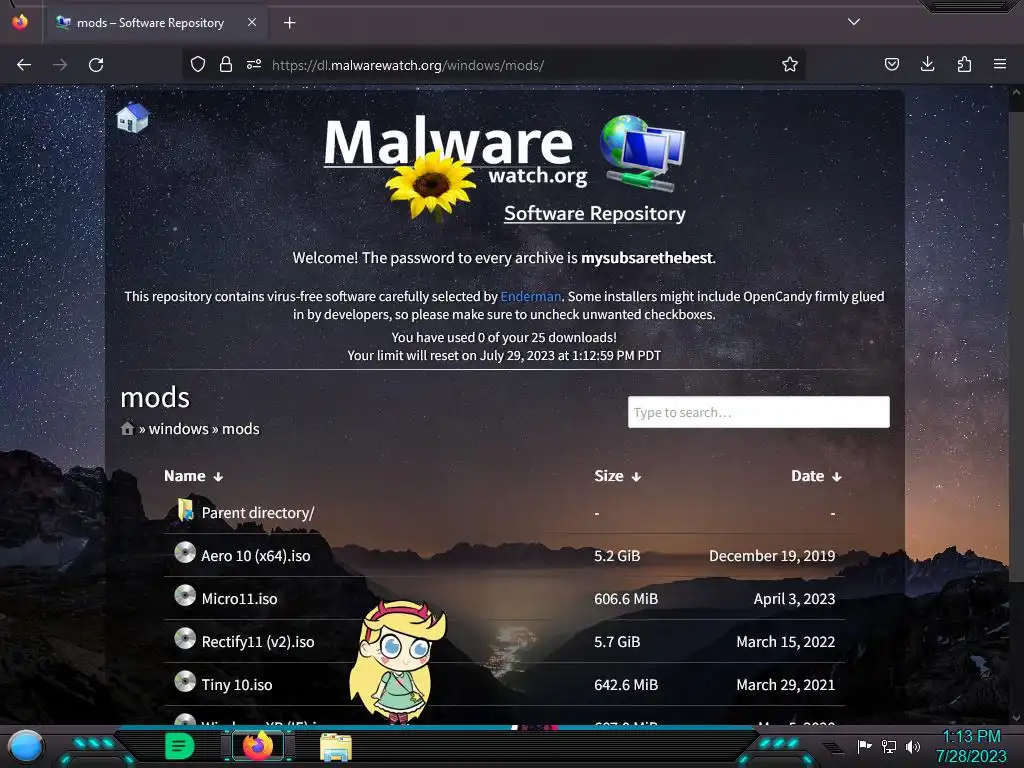The image size is (1024, 768).
Task: Switch to Firefox in the taskbar
Action: (258, 746)
